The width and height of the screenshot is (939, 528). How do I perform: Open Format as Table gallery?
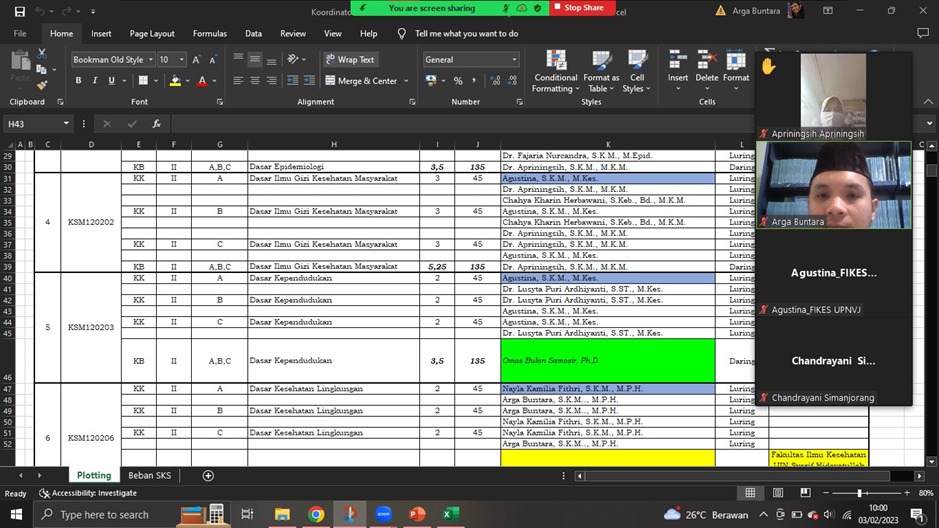click(601, 62)
